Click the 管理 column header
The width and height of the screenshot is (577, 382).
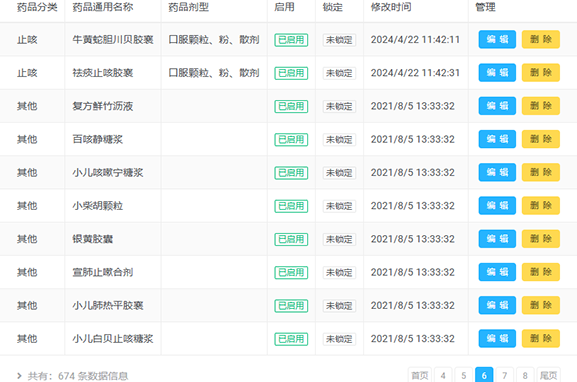pos(485,7)
